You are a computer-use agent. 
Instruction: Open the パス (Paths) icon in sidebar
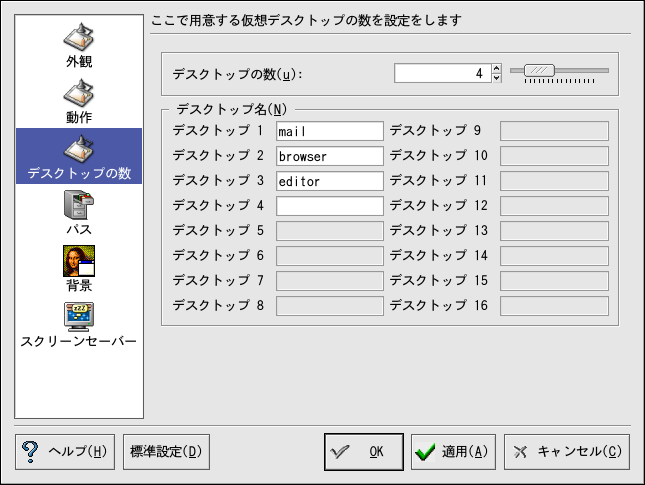coord(78,208)
